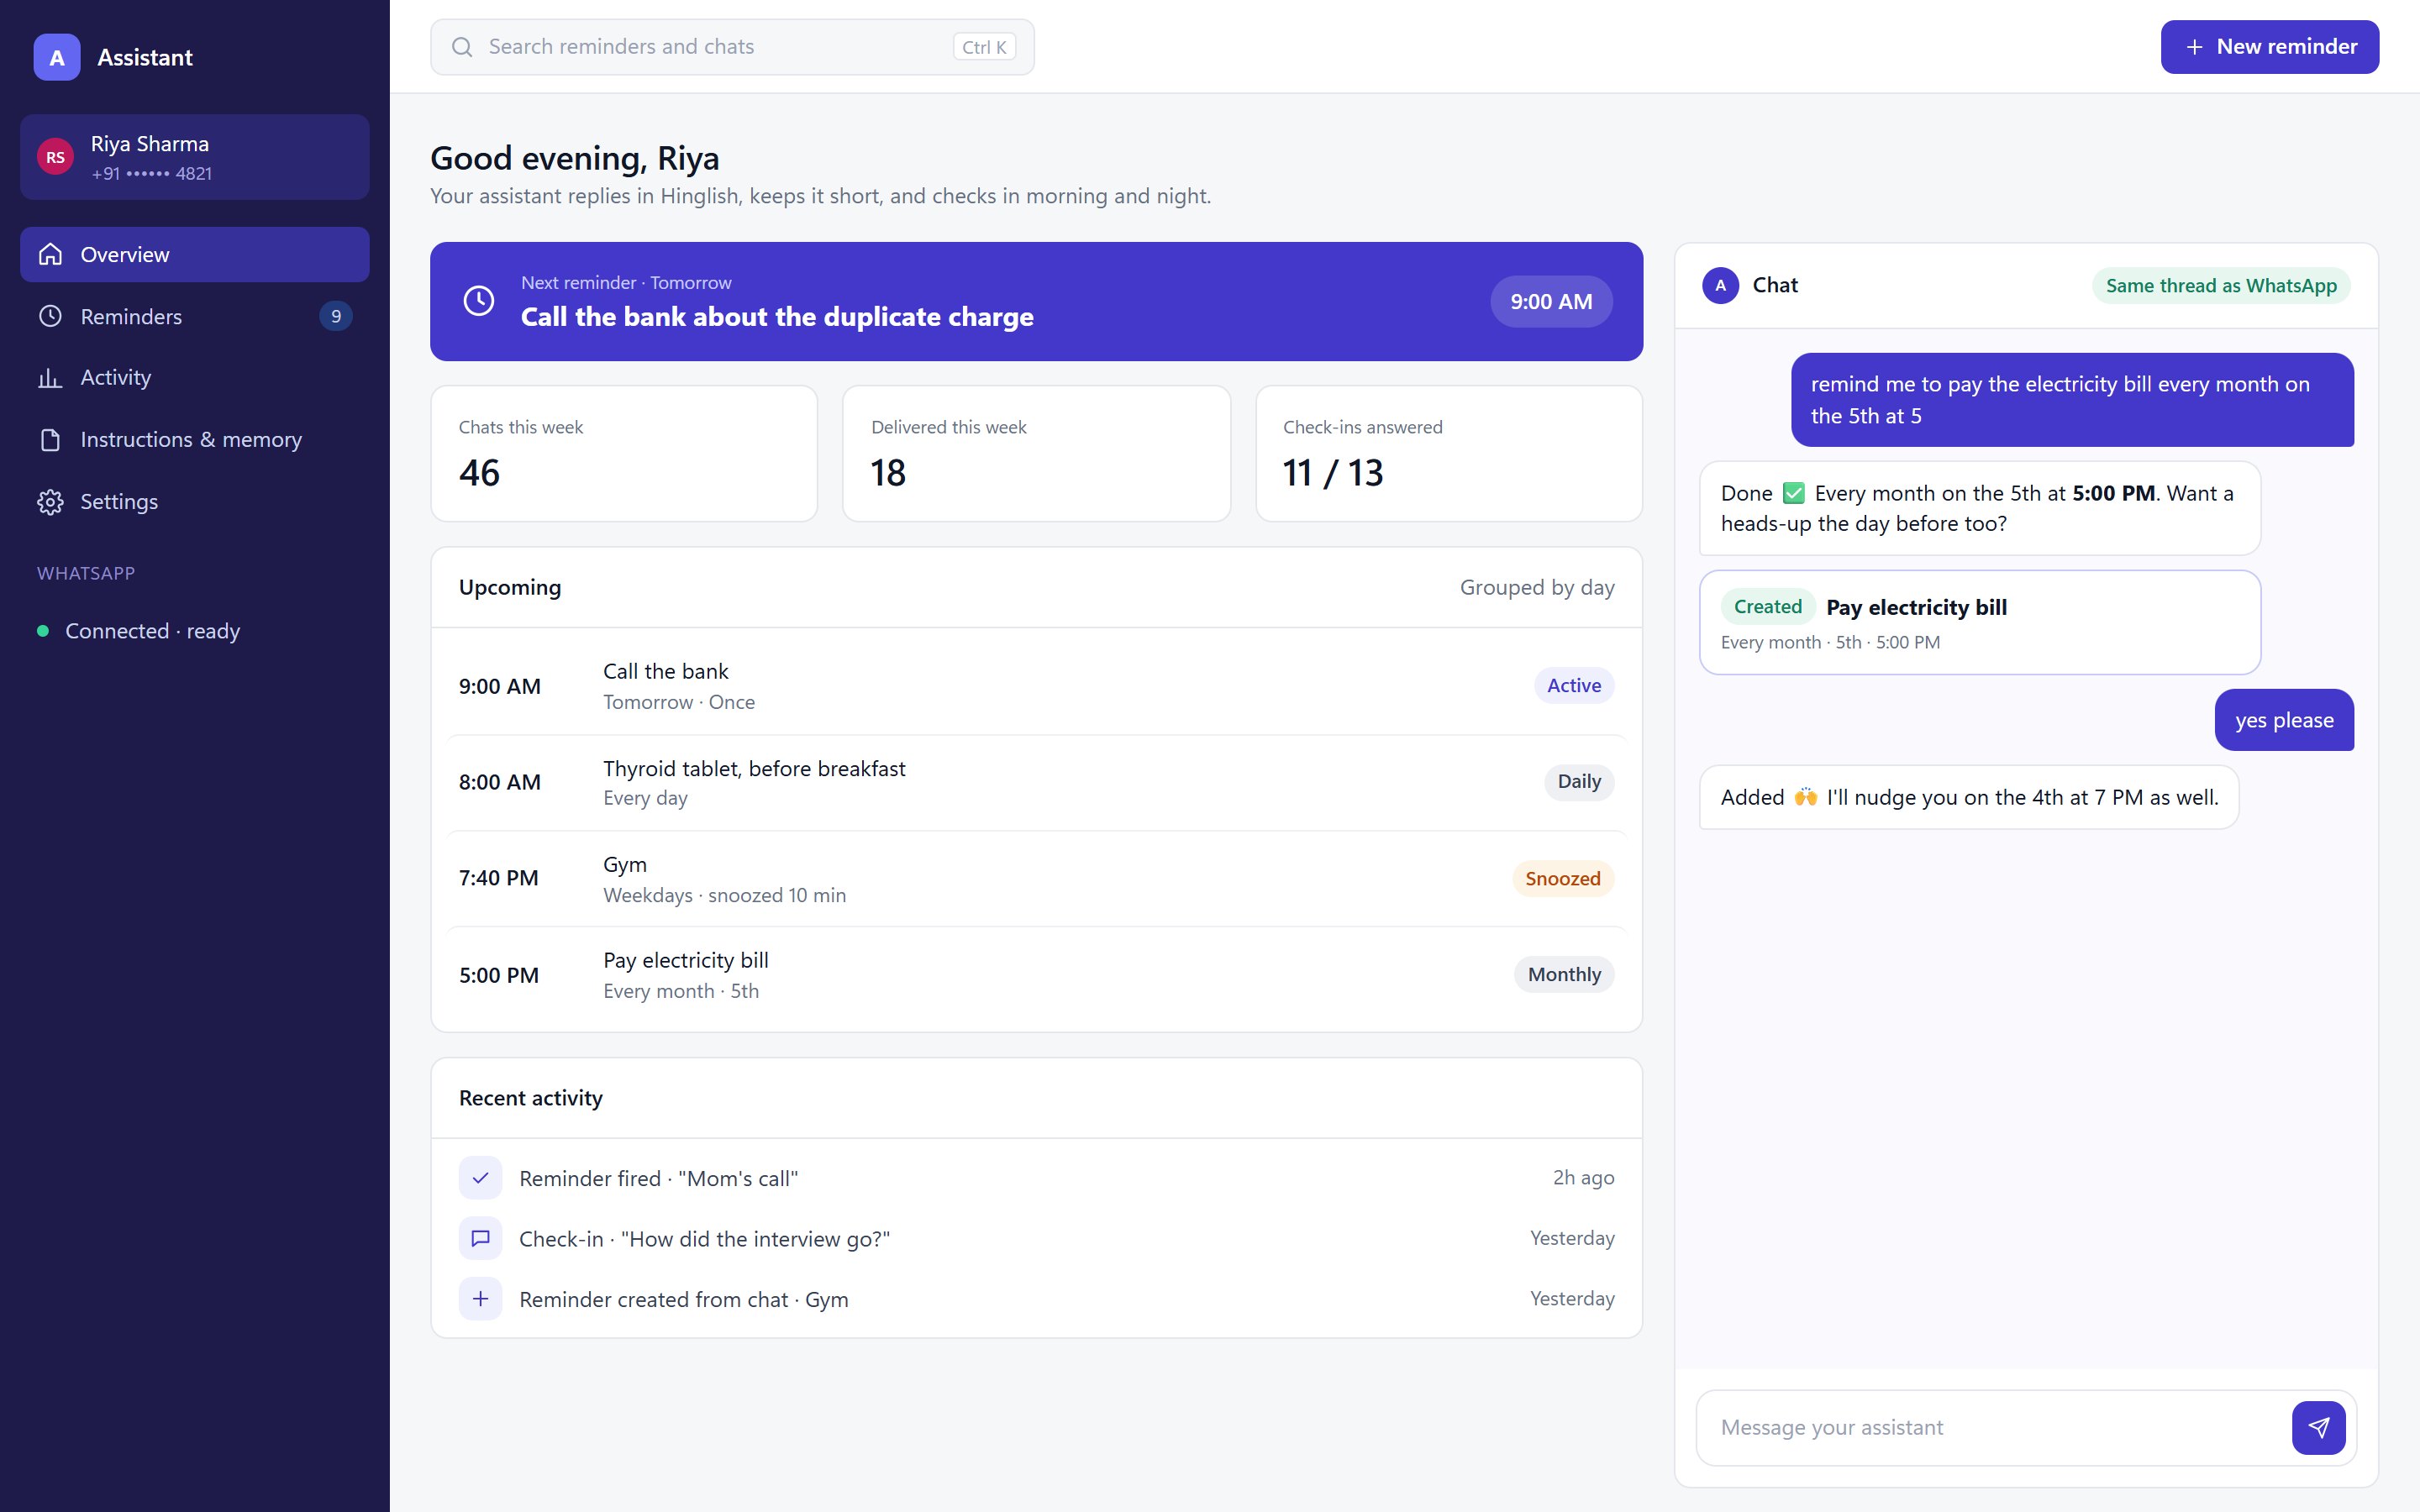
Task: Click the "2h ago" activity timestamp
Action: [1583, 1178]
